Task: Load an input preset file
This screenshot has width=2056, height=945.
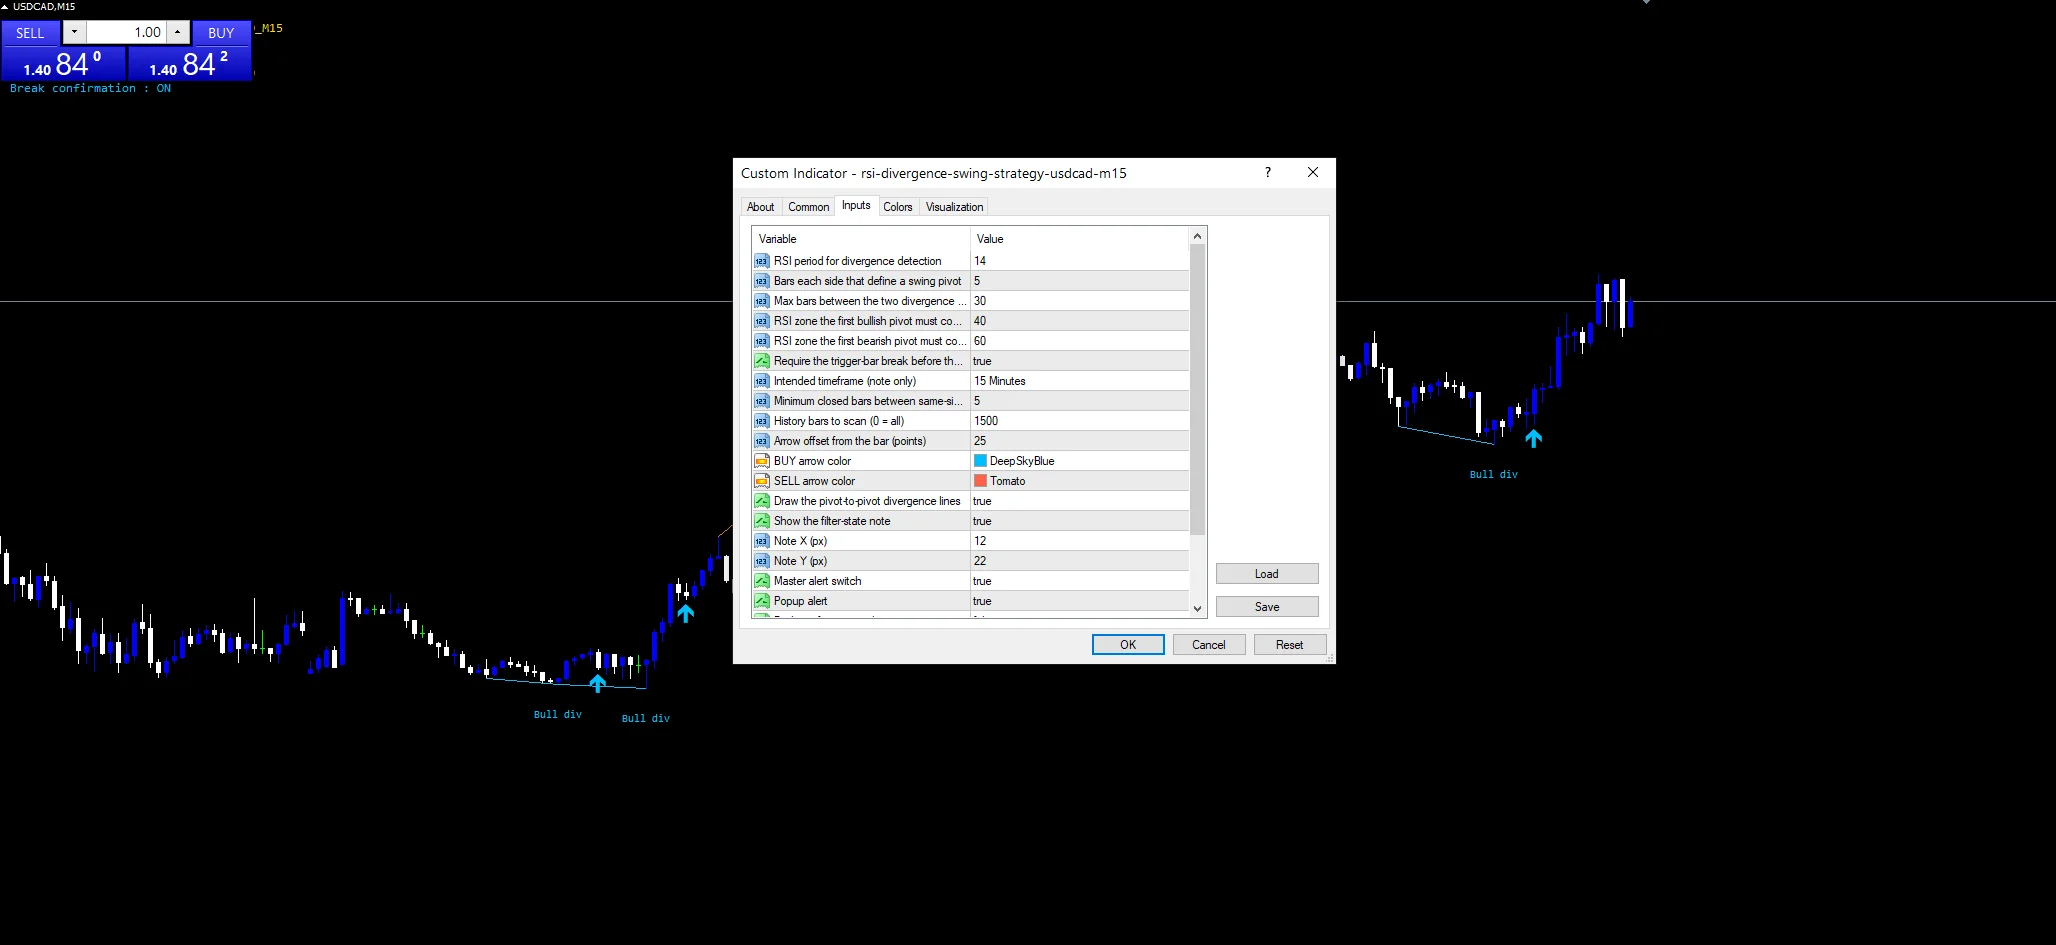Action: coord(1267,574)
